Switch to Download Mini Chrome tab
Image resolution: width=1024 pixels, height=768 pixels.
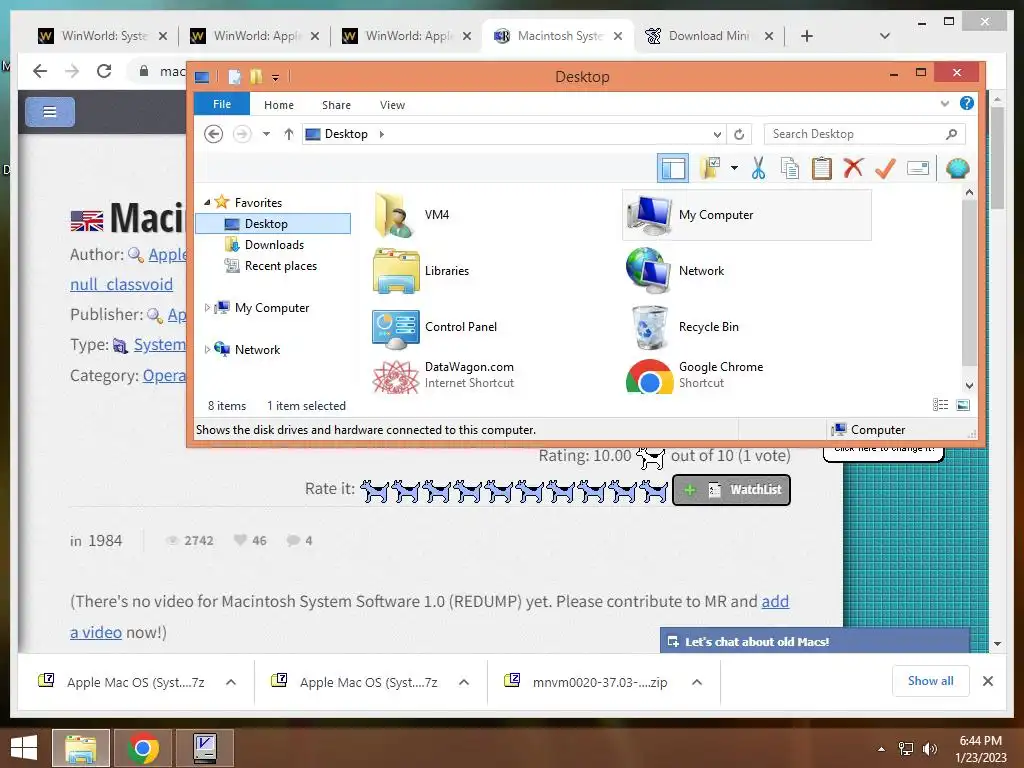[709, 36]
